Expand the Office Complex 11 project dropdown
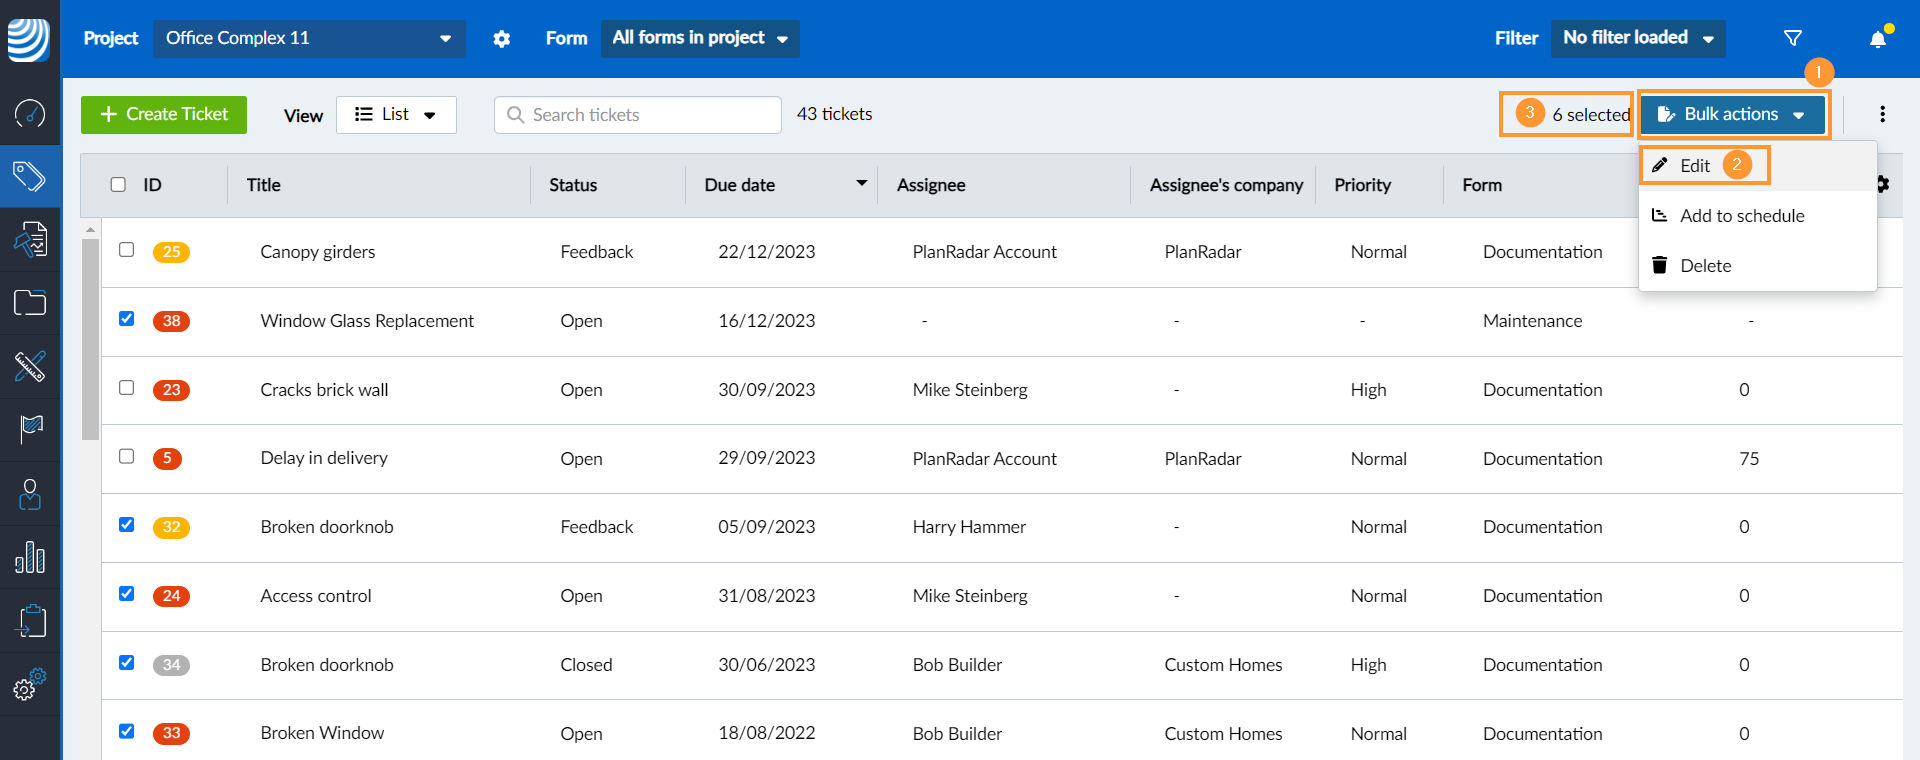 (x=308, y=38)
